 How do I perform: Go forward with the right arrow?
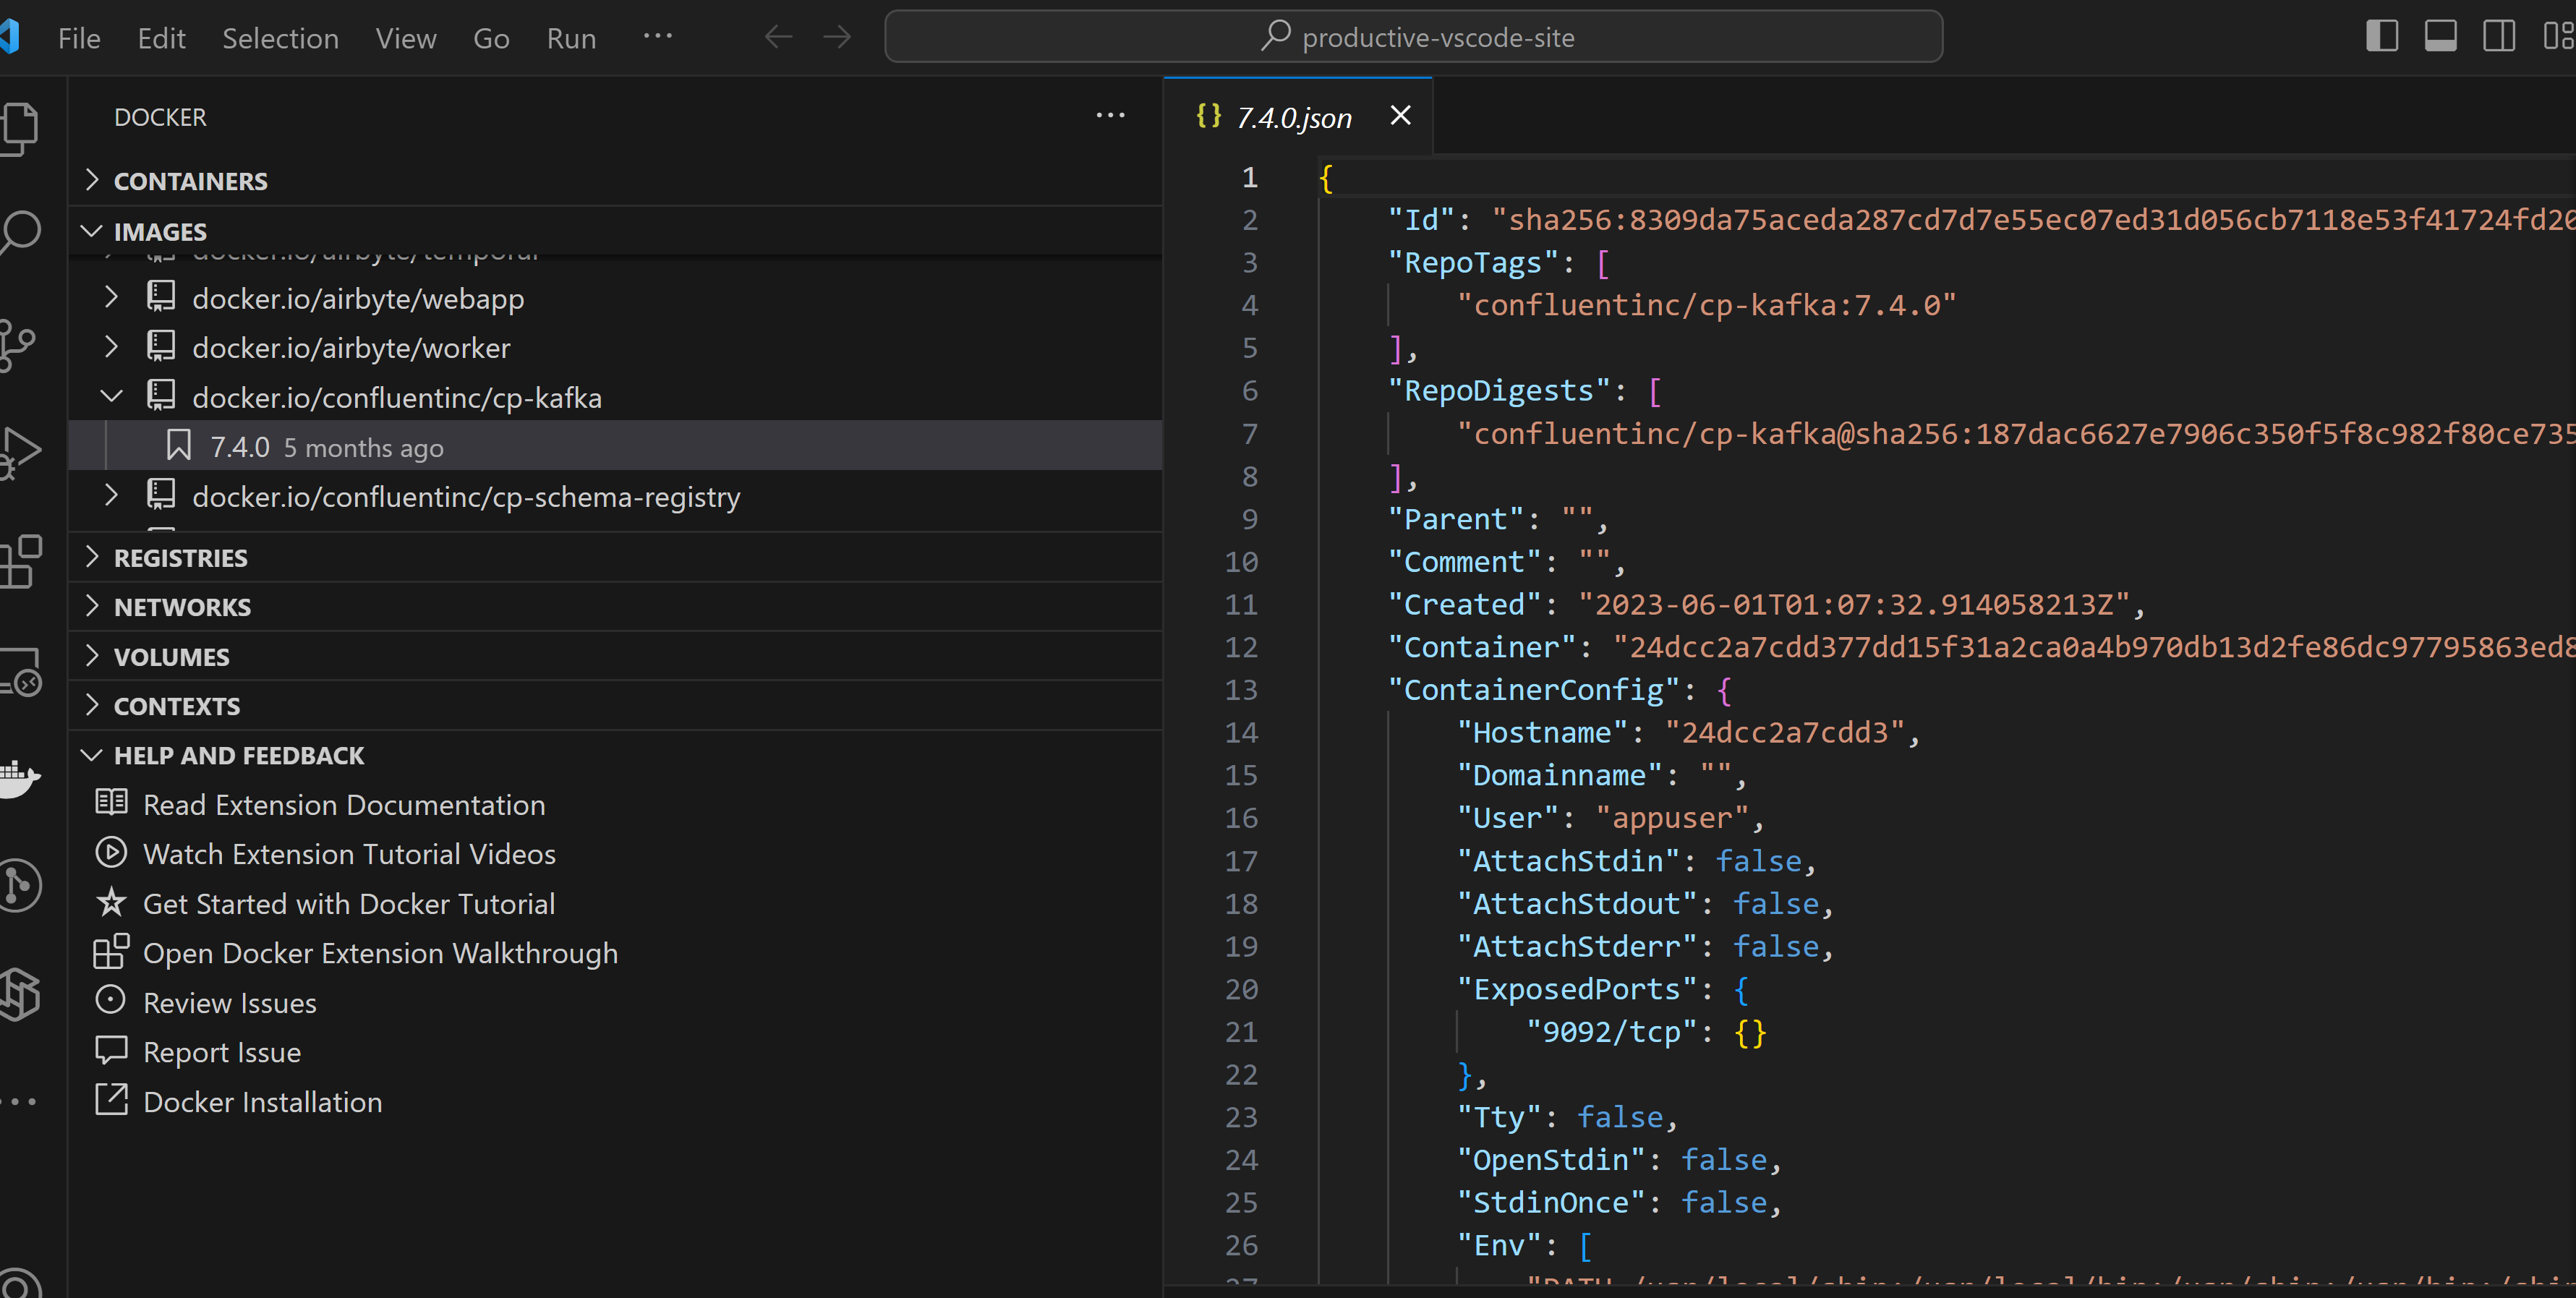pyautogui.click(x=837, y=37)
